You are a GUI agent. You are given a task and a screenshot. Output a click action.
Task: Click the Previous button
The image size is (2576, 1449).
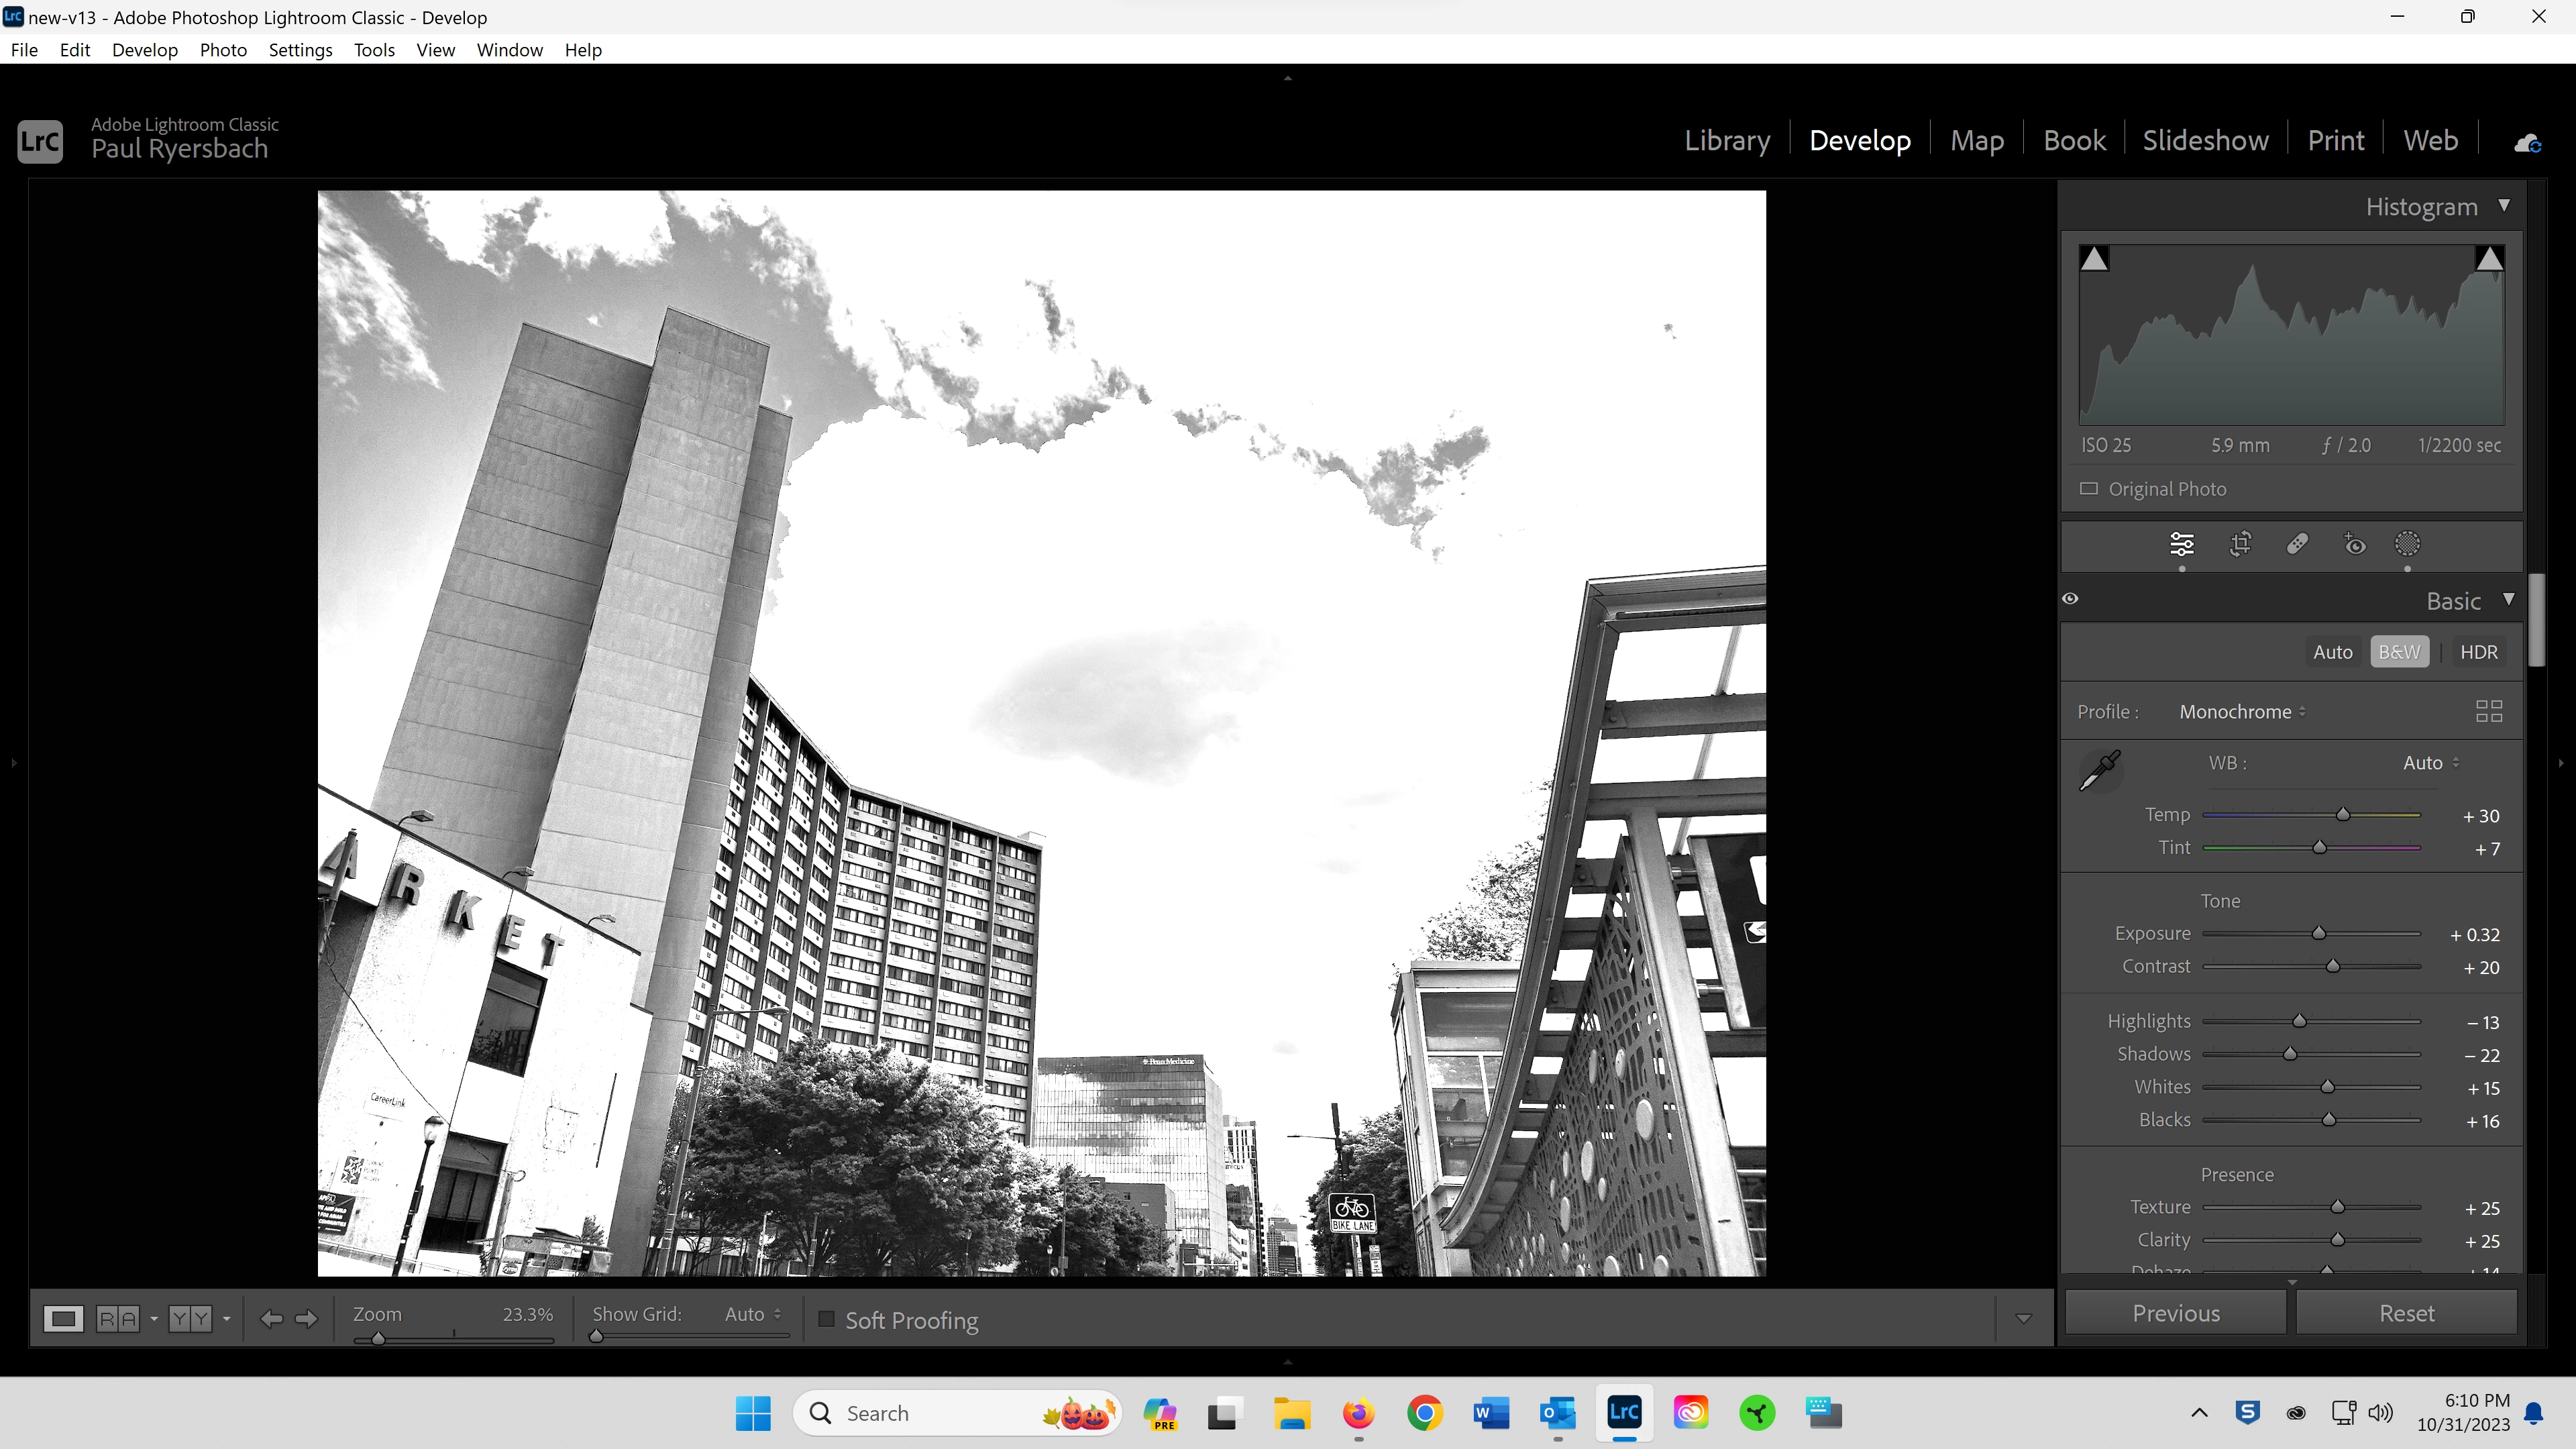(2175, 1313)
